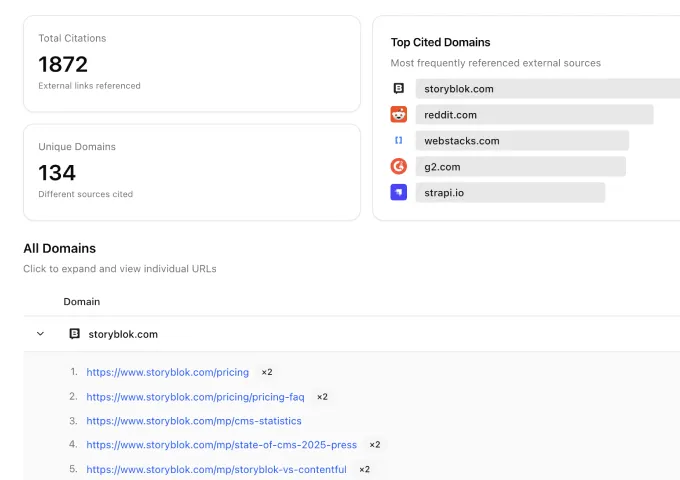This screenshot has height=480, width=680.
Task: Click the Domain column header
Action: click(82, 301)
